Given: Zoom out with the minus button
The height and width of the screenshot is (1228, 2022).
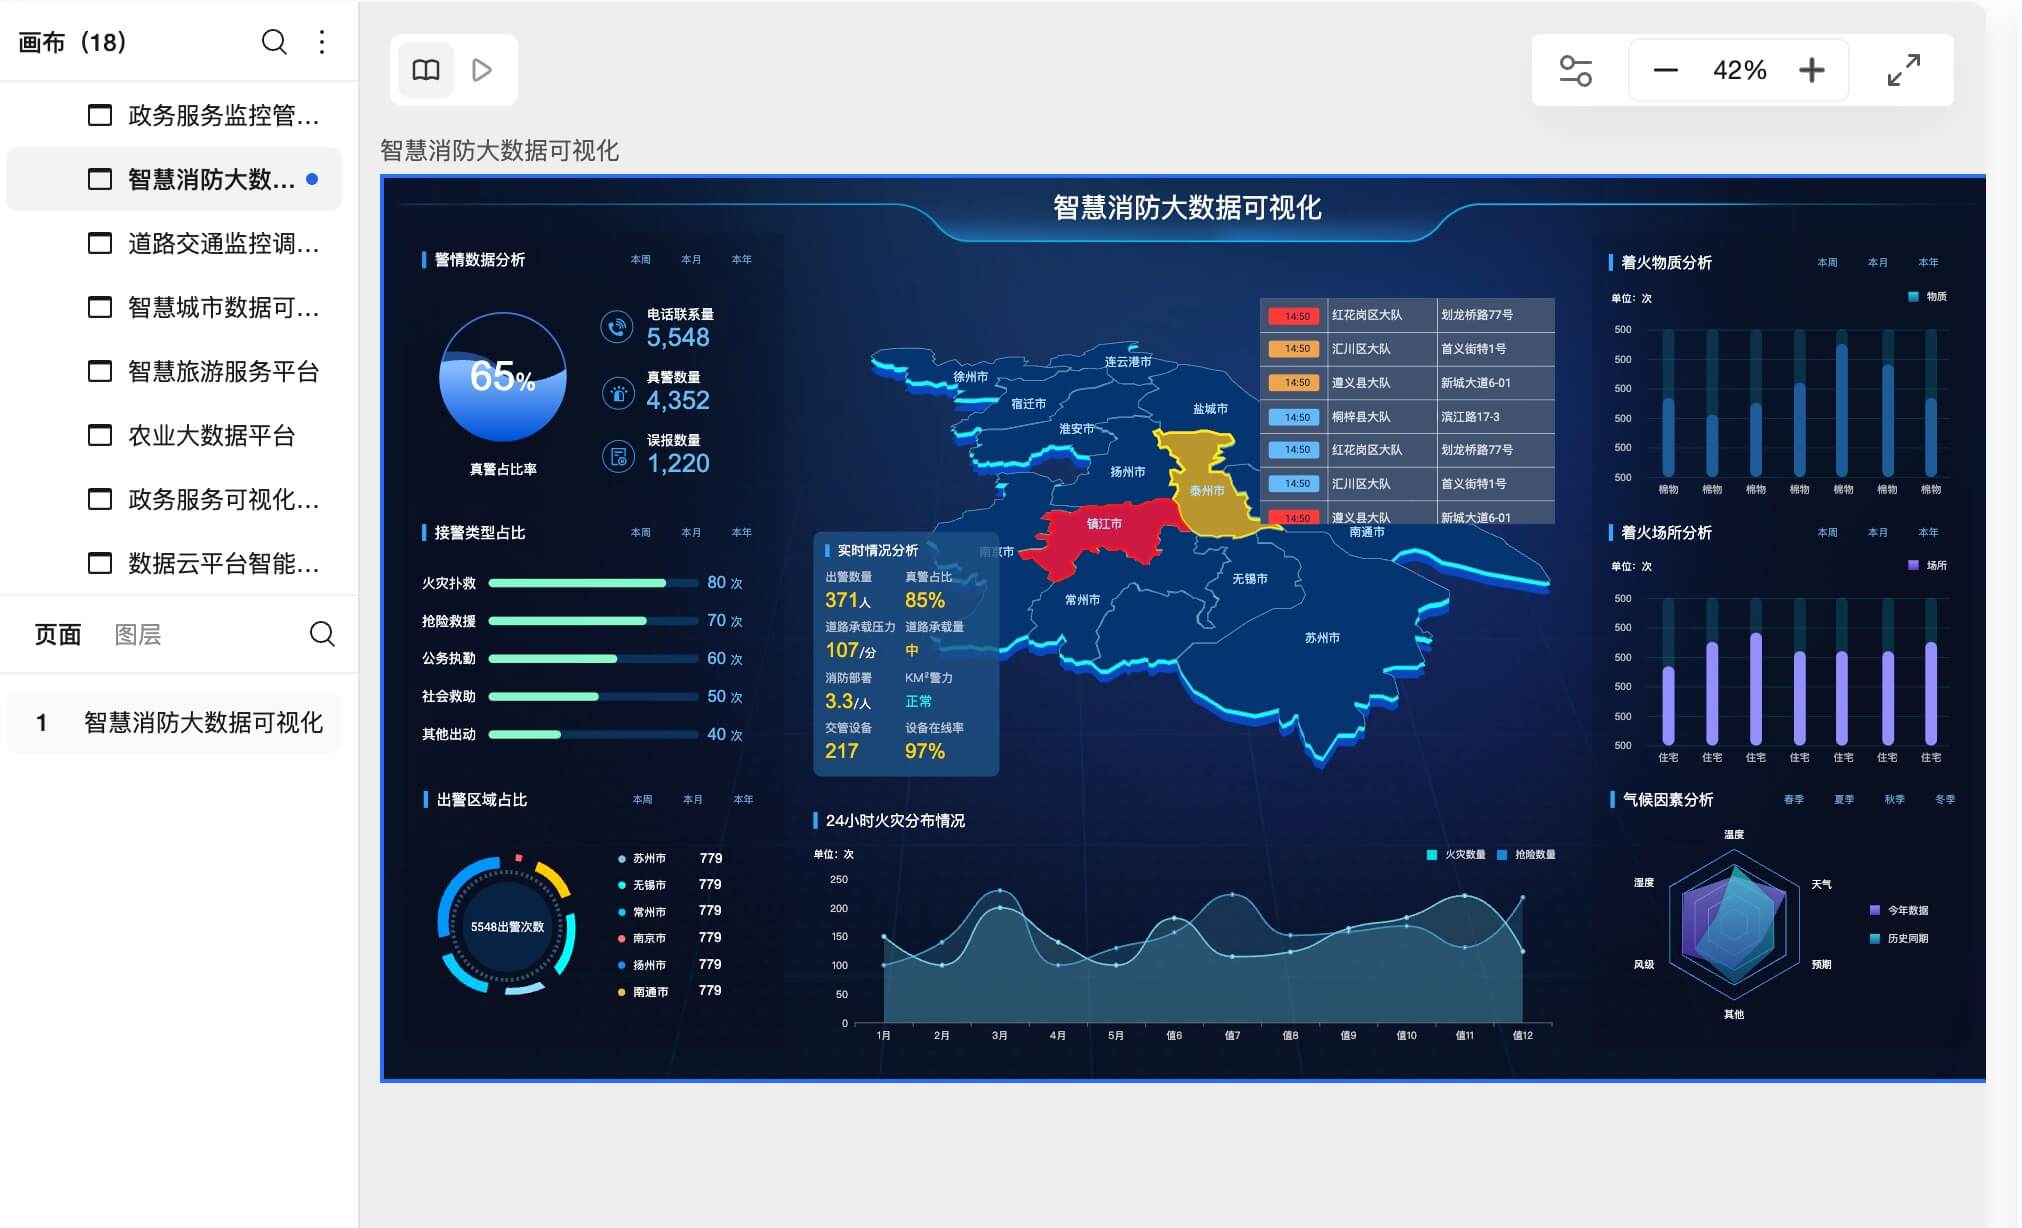Looking at the screenshot, I should (x=1665, y=70).
